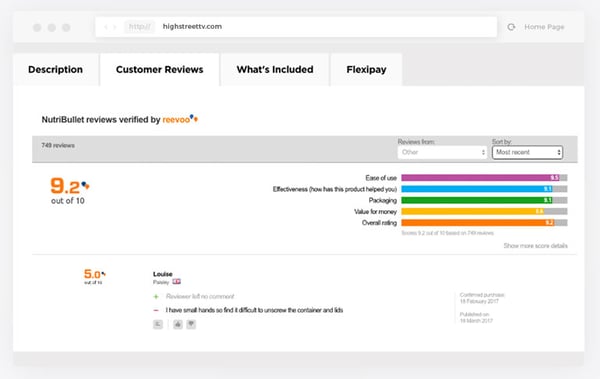This screenshot has height=379, width=600.
Task: Click the browser back arrow
Action: (106, 27)
